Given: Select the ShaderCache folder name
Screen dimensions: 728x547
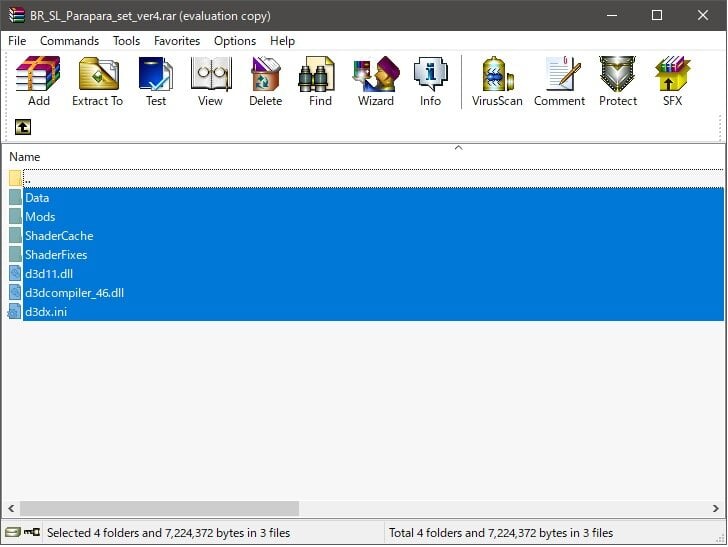Looking at the screenshot, I should pos(59,236).
